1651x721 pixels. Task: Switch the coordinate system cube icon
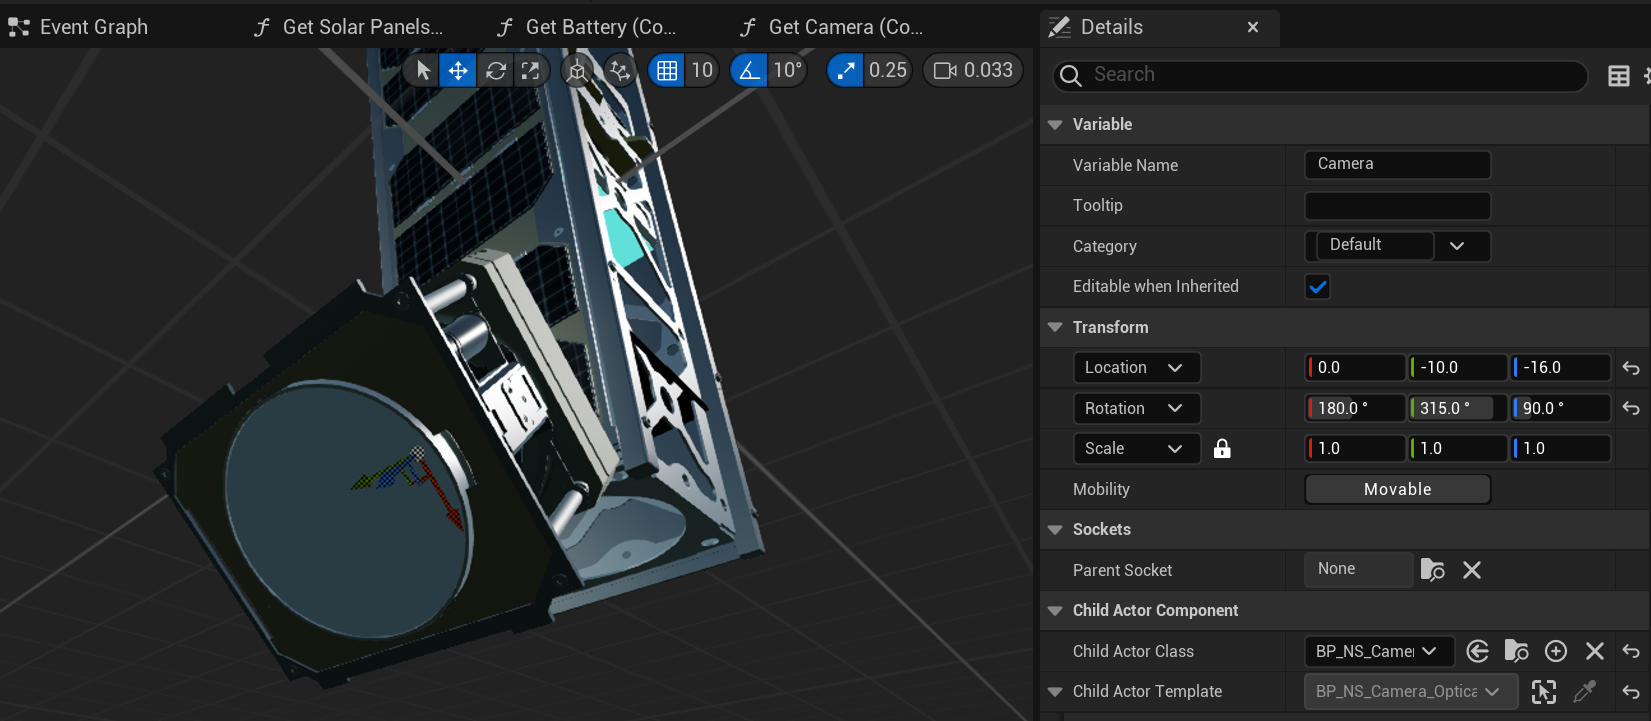(577, 70)
